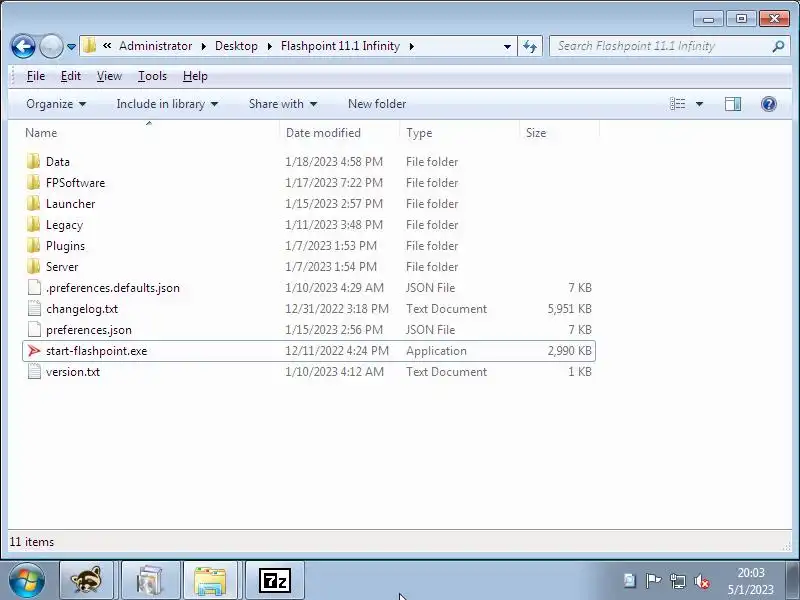Expand the arrow after Desktop breadcrumb
The height and width of the screenshot is (600, 800).
point(269,46)
